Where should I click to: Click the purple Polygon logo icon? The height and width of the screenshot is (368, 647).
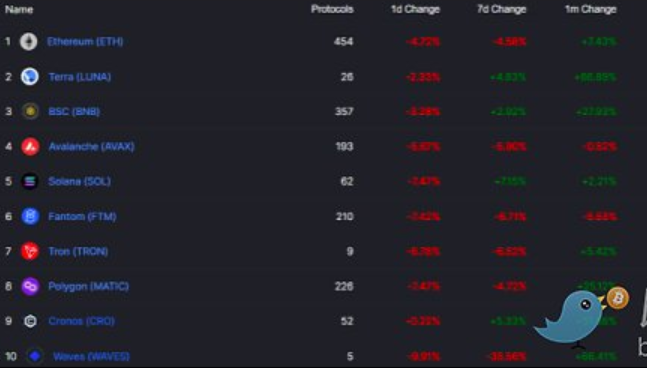30,286
